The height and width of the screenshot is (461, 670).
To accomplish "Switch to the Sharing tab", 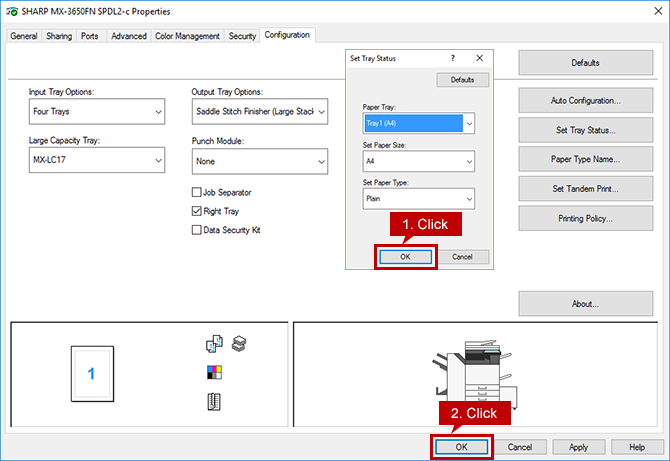I will click(59, 36).
